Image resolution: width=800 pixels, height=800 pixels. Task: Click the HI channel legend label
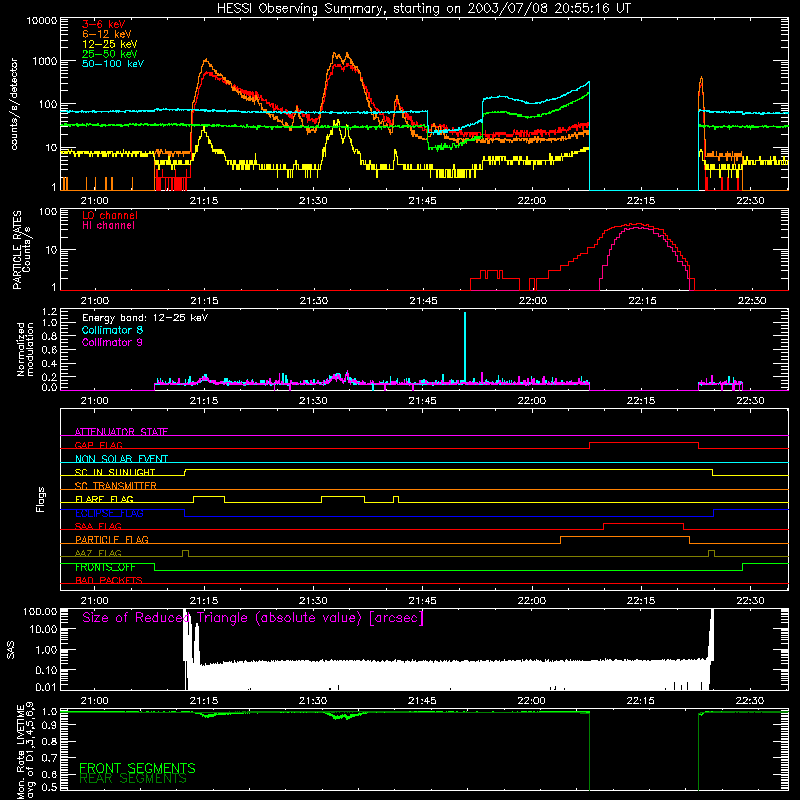[x=109, y=226]
